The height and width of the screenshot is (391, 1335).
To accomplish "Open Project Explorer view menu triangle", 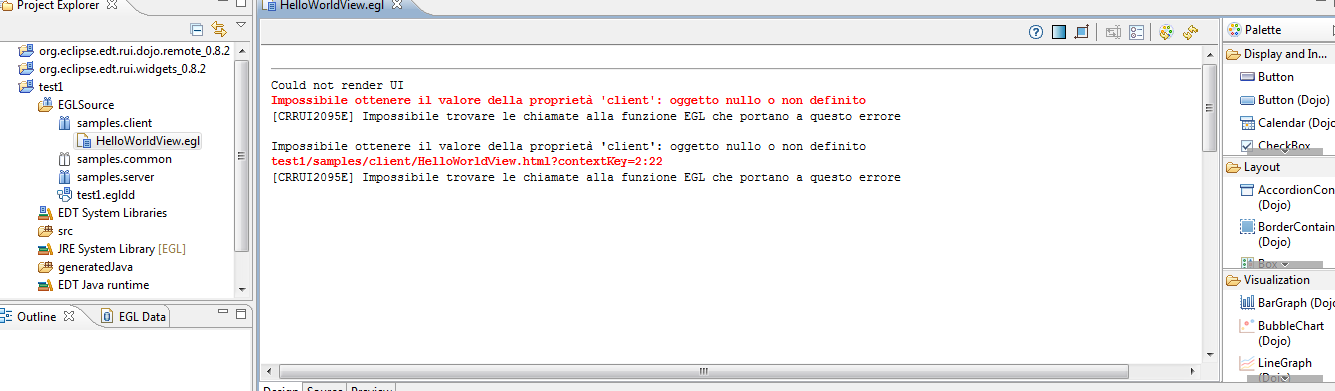I will [x=240, y=25].
